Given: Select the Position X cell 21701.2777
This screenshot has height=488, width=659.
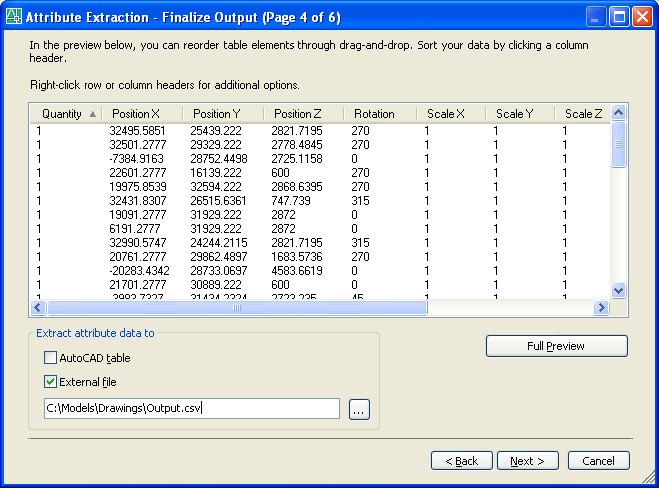Looking at the screenshot, I should pyautogui.click(x=137, y=285).
